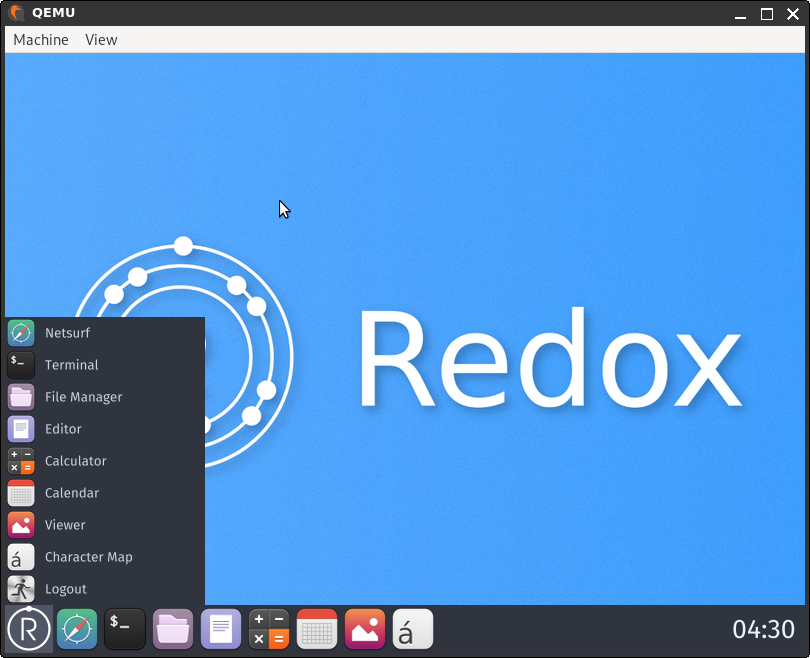This screenshot has height=658, width=810.
Task: Launch the Calculator taskbar icon
Action: point(268,629)
